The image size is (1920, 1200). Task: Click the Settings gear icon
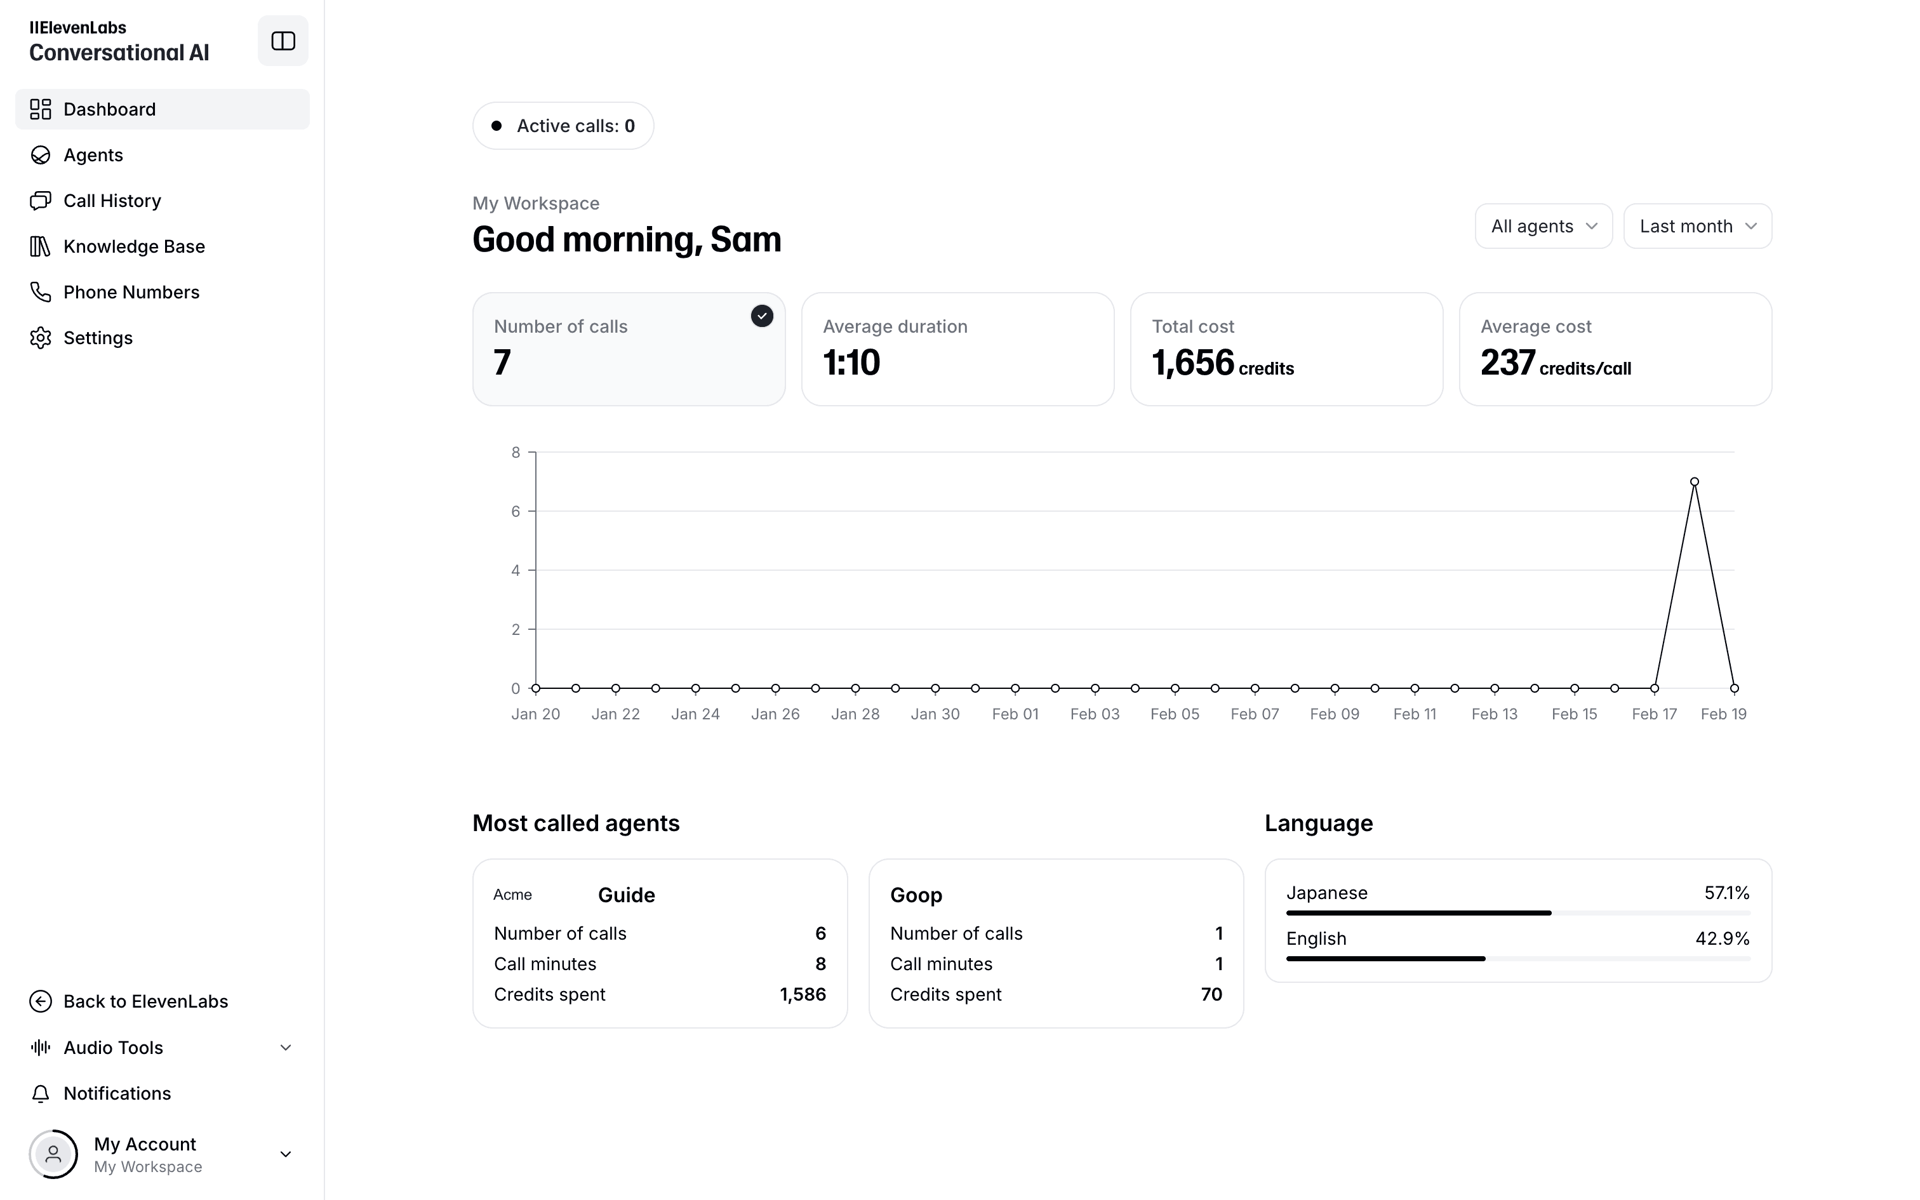40,338
